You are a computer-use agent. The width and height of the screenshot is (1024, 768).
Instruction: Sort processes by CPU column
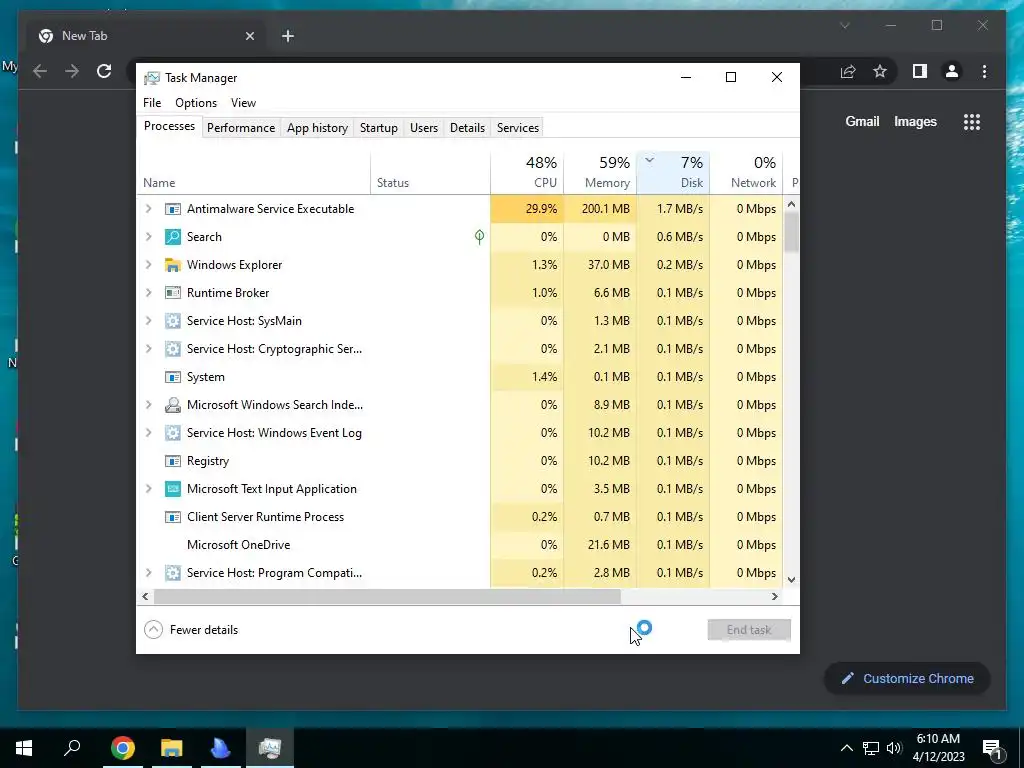coord(527,173)
